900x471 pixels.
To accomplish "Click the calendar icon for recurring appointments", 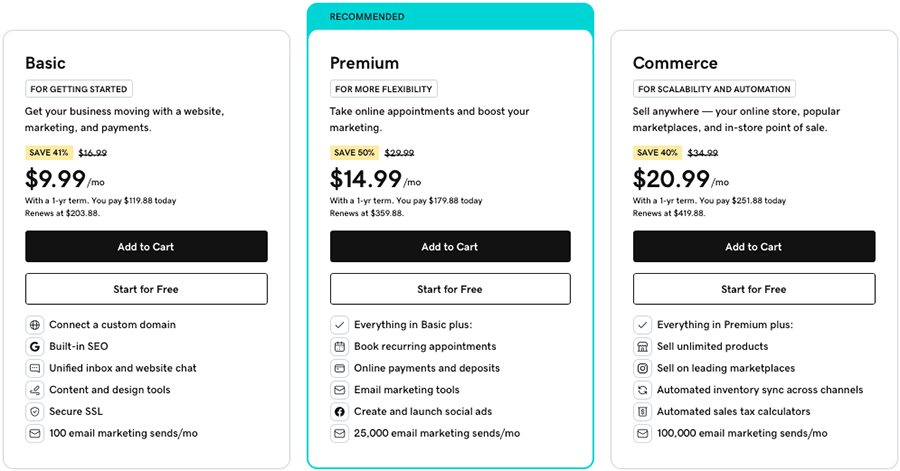I will tap(339, 347).
